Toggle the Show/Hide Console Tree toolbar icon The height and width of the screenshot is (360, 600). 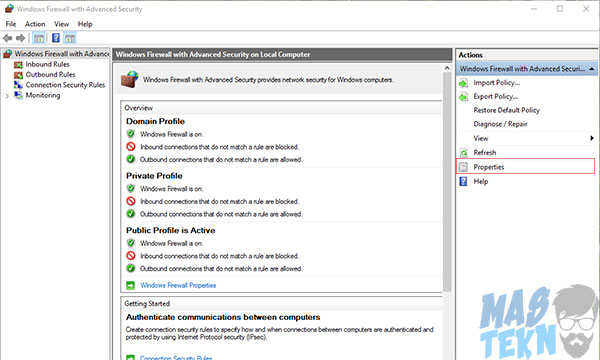click(39, 38)
